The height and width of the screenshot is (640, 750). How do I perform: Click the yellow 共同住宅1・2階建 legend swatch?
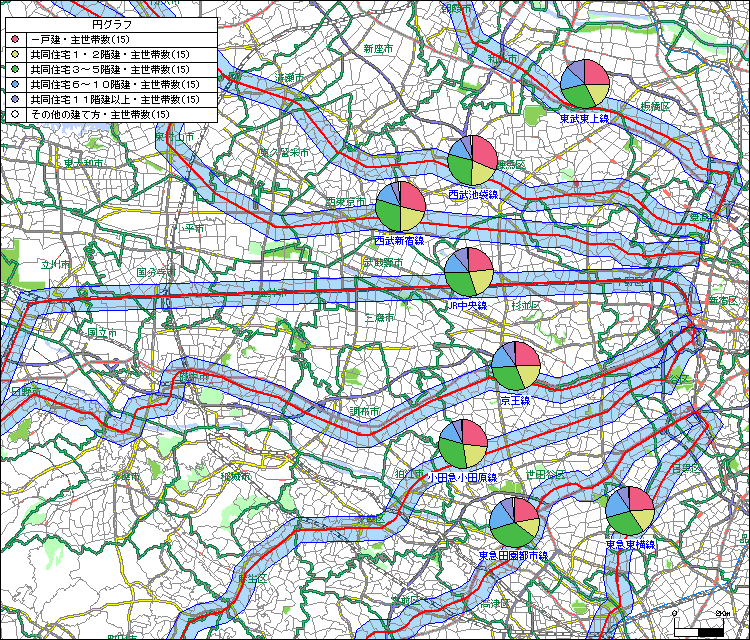[x=14, y=54]
